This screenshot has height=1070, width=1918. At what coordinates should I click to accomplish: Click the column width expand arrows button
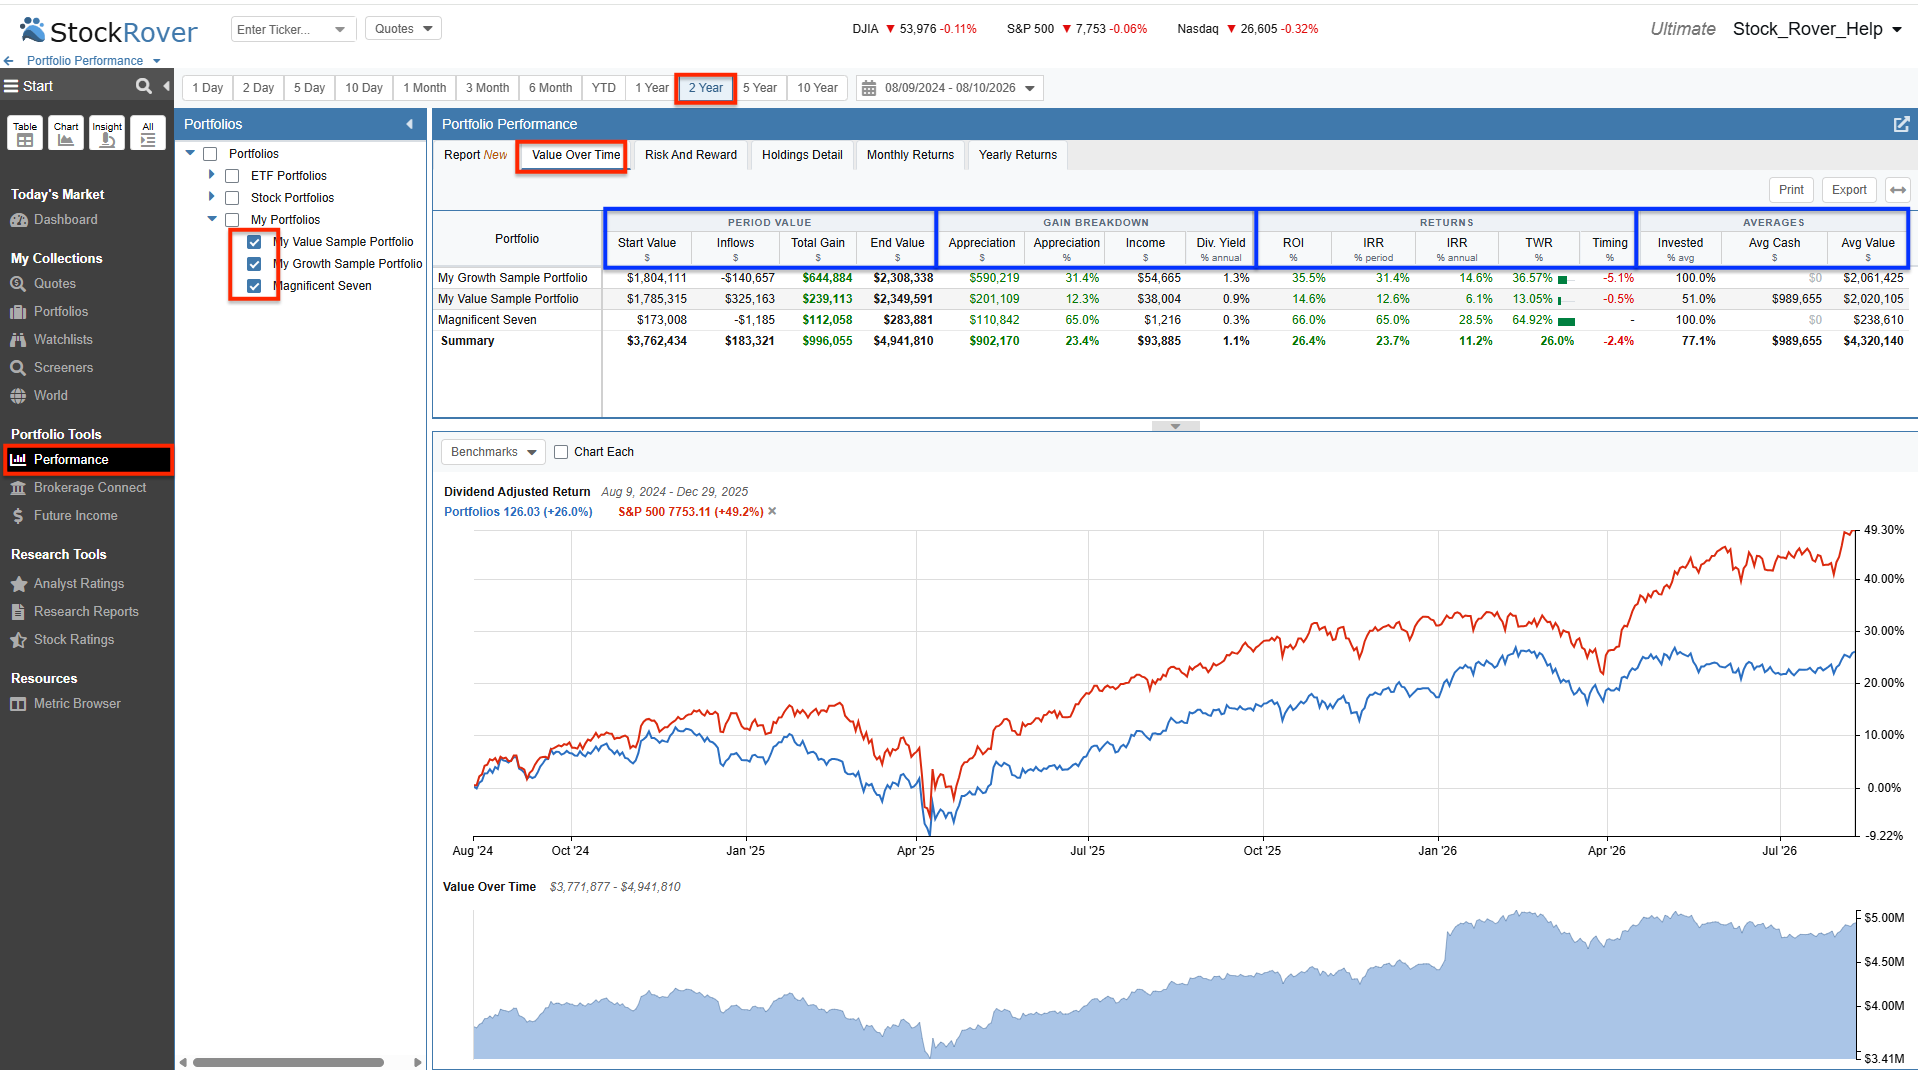pos(1897,190)
